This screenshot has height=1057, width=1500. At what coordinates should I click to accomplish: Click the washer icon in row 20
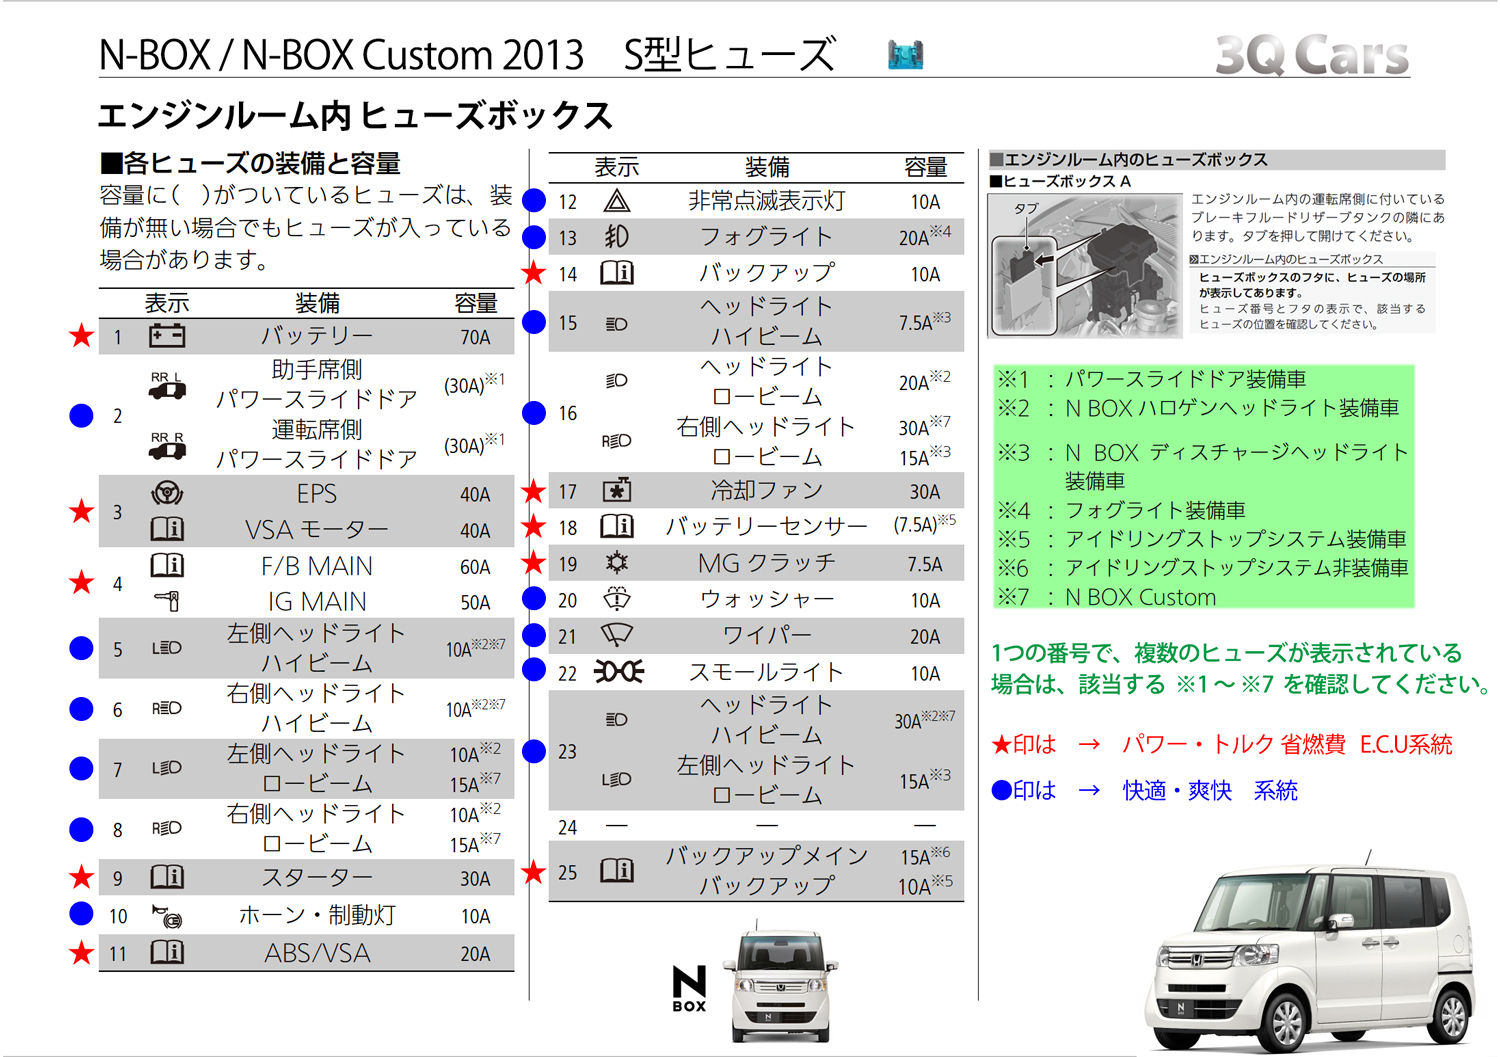617,599
